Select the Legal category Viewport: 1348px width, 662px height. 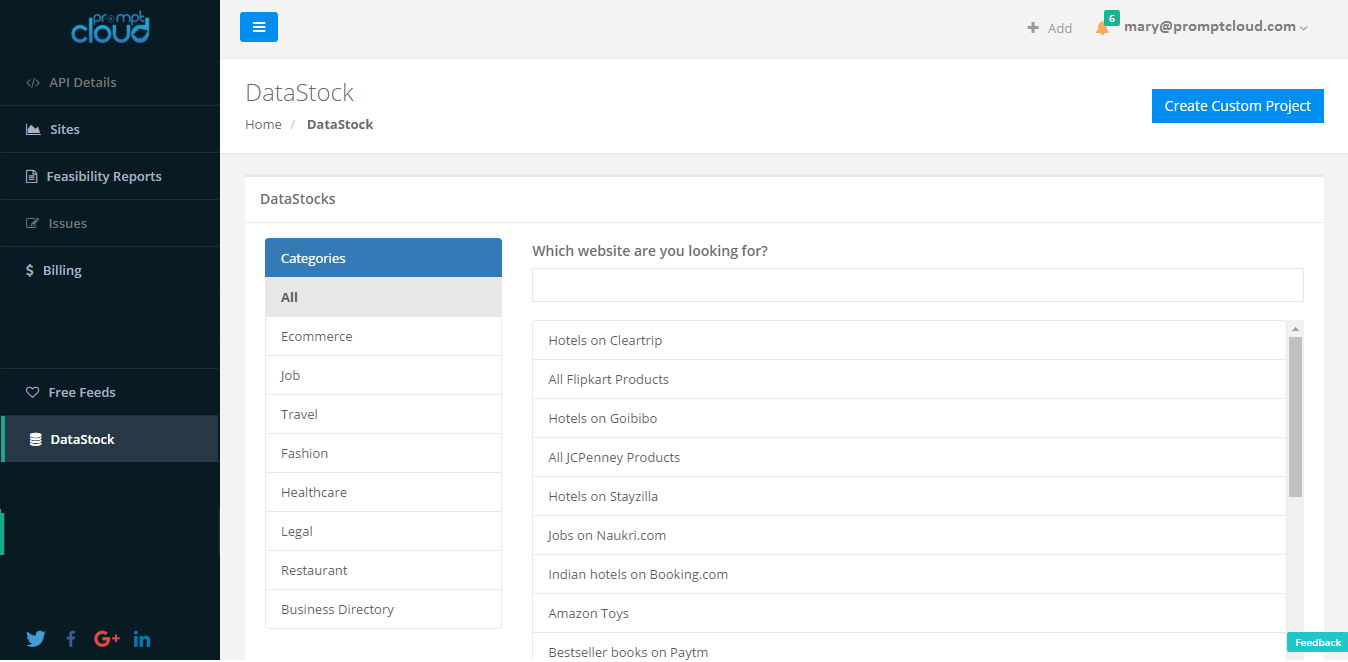point(383,531)
